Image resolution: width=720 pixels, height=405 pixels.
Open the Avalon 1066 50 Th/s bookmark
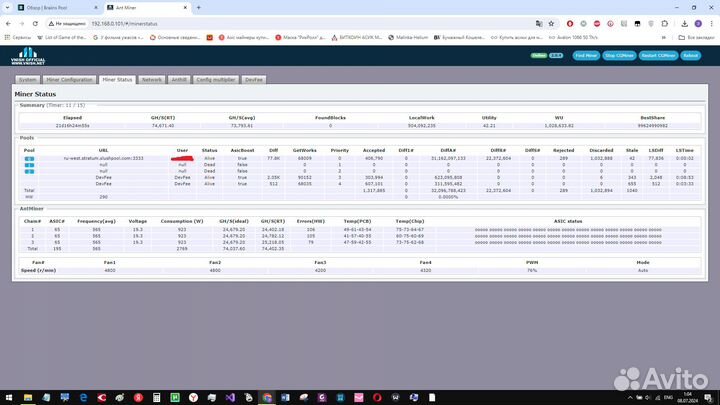pos(574,38)
